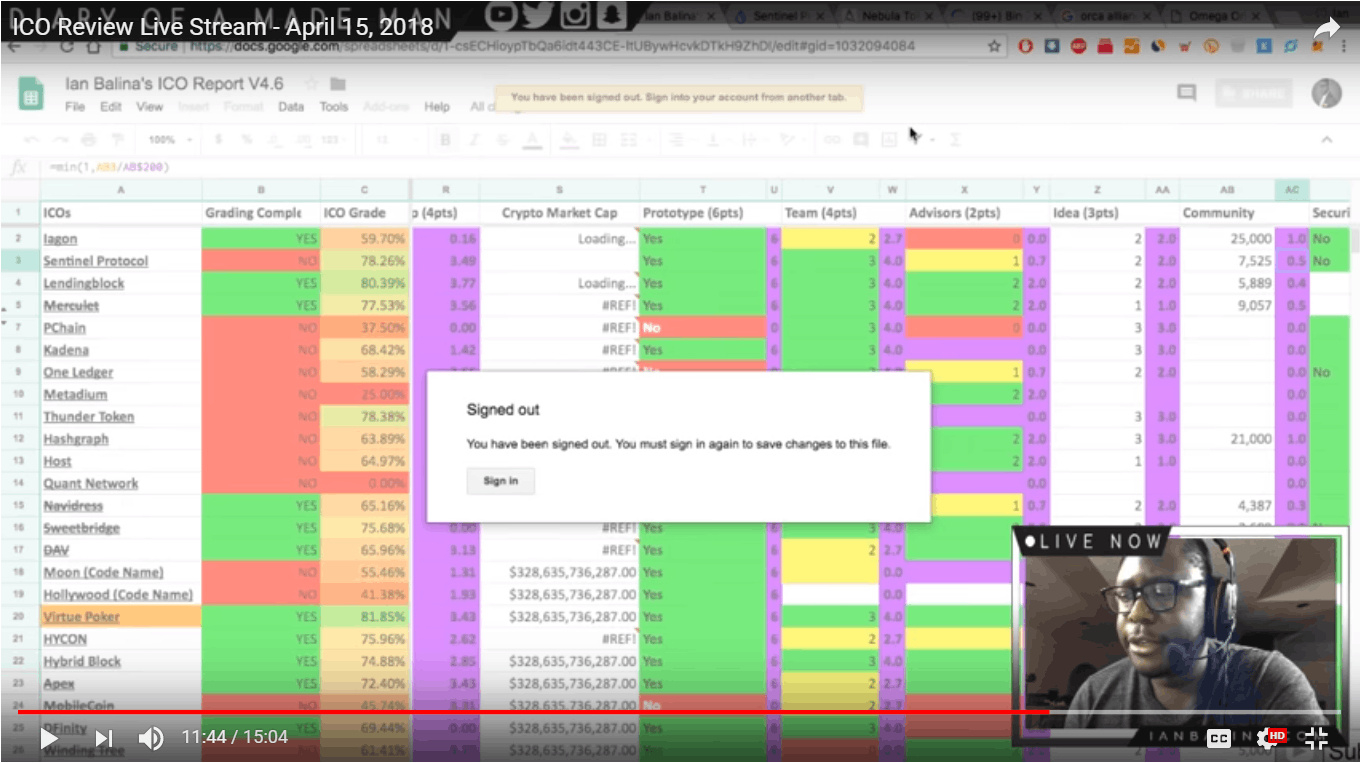This screenshot has height=763, width=1361.
Task: Open the 123 number format dropdown
Action: (333, 140)
